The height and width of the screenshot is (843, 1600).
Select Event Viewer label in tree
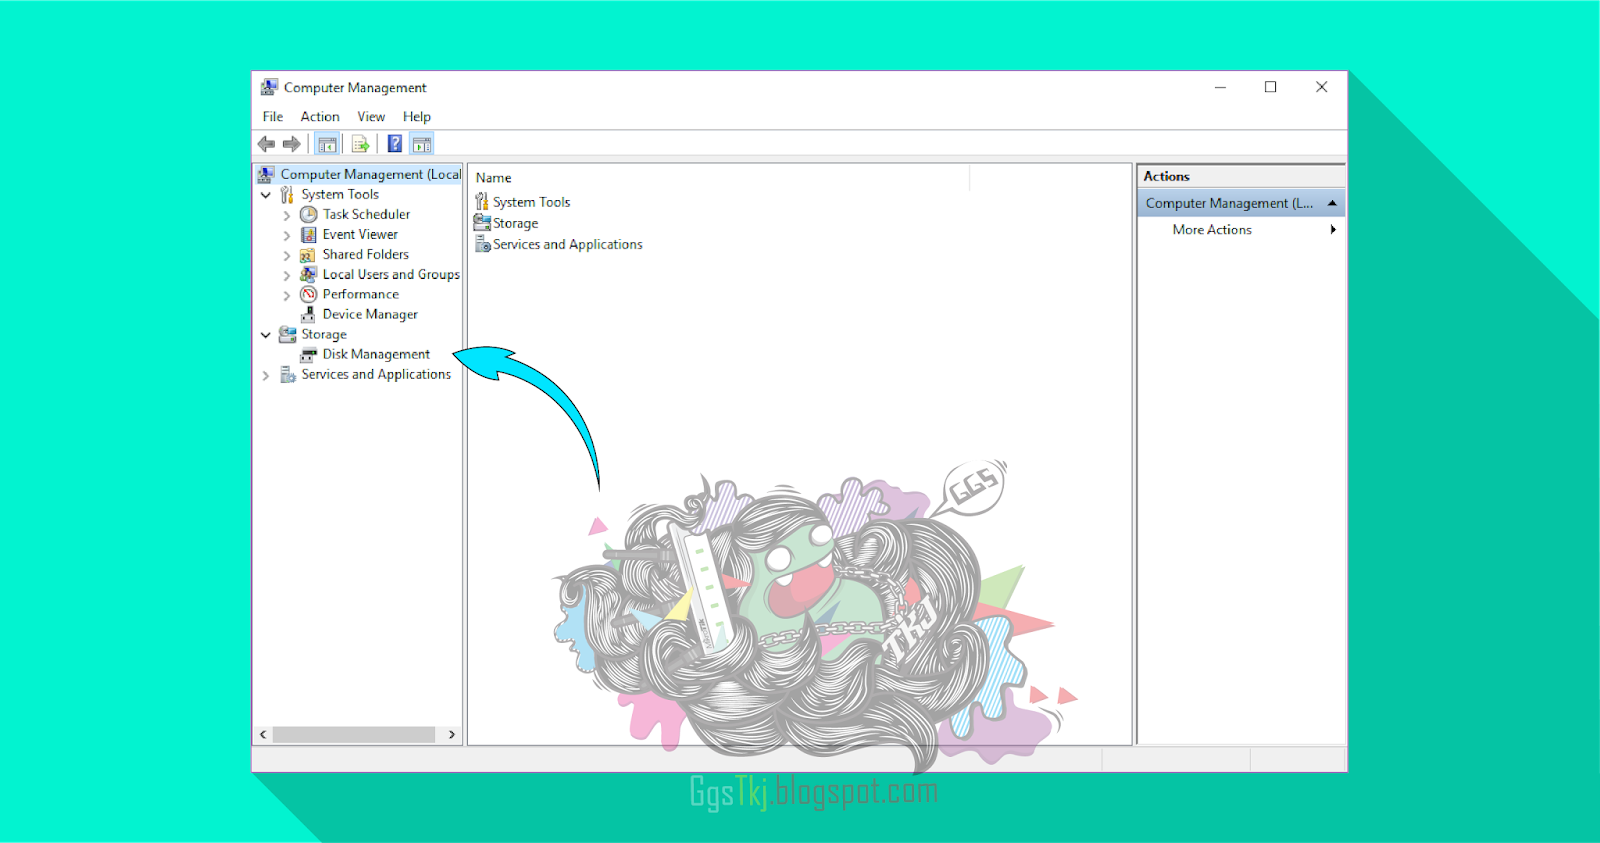pos(360,234)
